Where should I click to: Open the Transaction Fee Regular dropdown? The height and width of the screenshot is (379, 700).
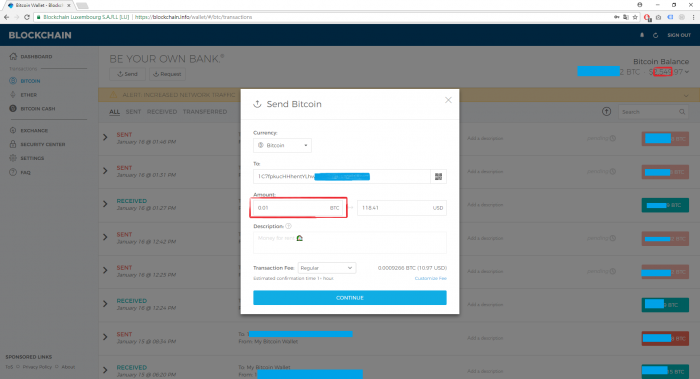(x=327, y=268)
